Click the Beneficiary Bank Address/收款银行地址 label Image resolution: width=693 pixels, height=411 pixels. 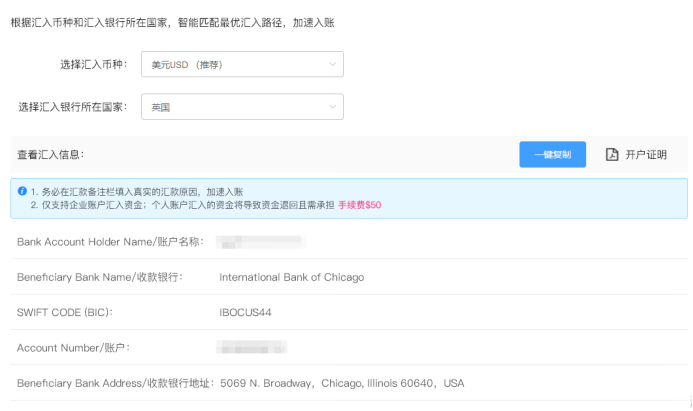coord(115,383)
